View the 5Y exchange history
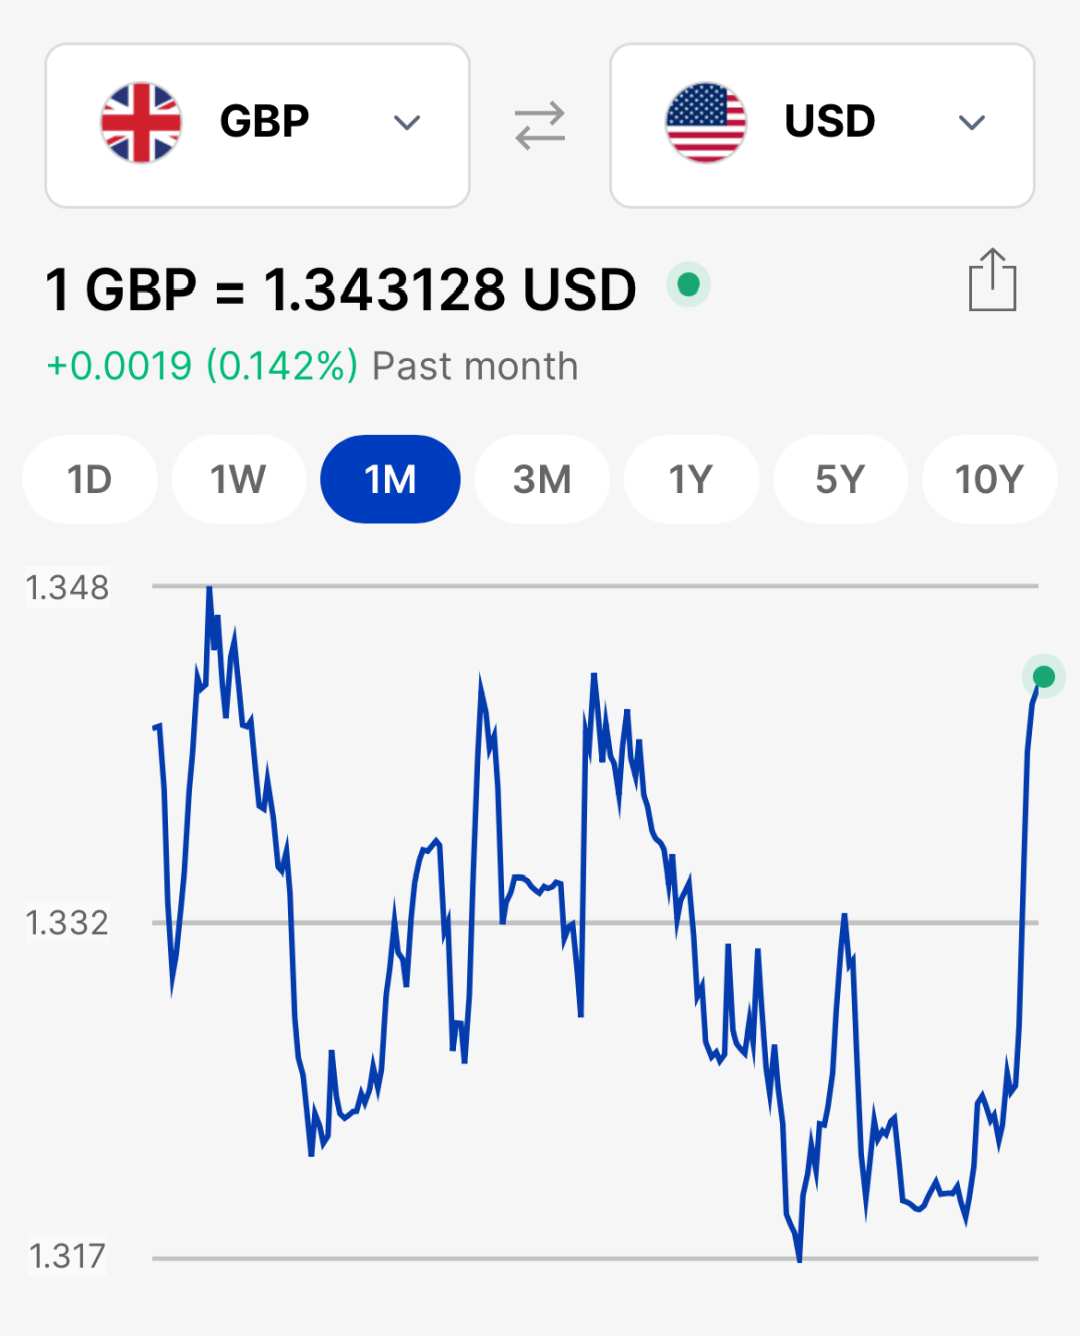This screenshot has width=1080, height=1336. [x=840, y=479]
